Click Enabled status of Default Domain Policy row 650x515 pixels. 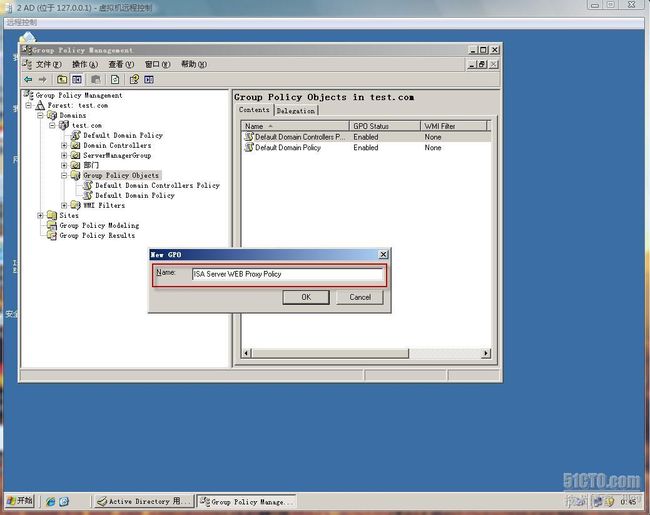click(x=366, y=147)
